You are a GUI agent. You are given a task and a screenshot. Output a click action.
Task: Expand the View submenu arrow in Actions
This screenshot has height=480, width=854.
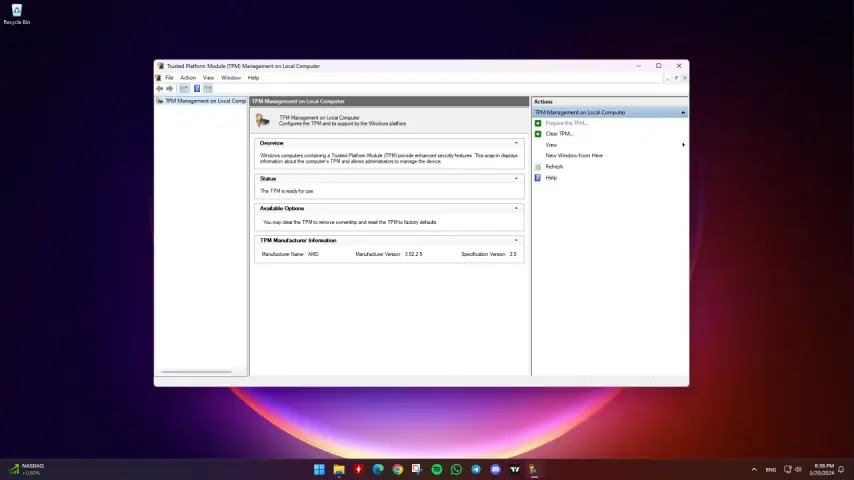coord(684,145)
